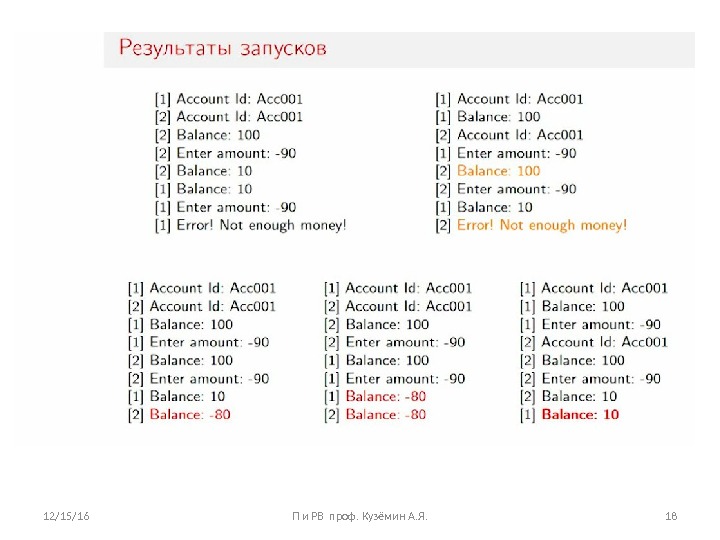Click the orange "Error! Not enough money!" text
Image resolution: width=720 pixels, height=540 pixels.
[x=542, y=225]
